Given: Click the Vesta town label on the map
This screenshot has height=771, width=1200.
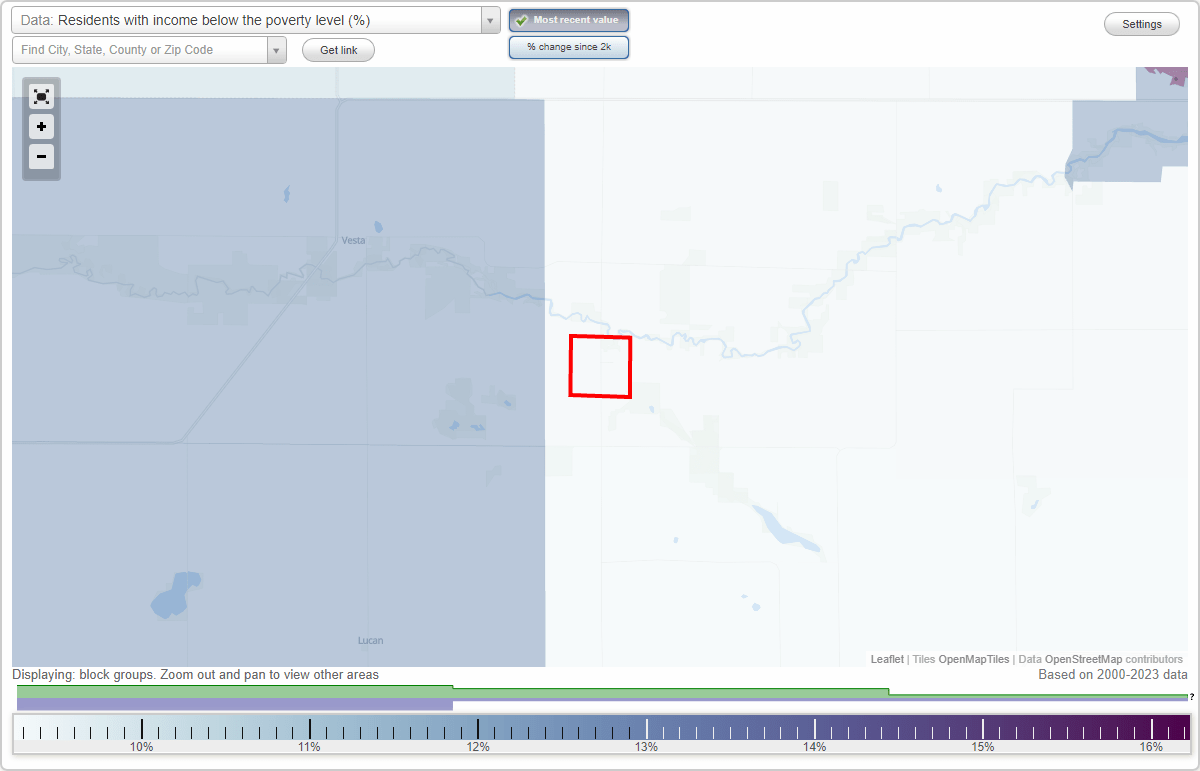Looking at the screenshot, I should point(352,240).
